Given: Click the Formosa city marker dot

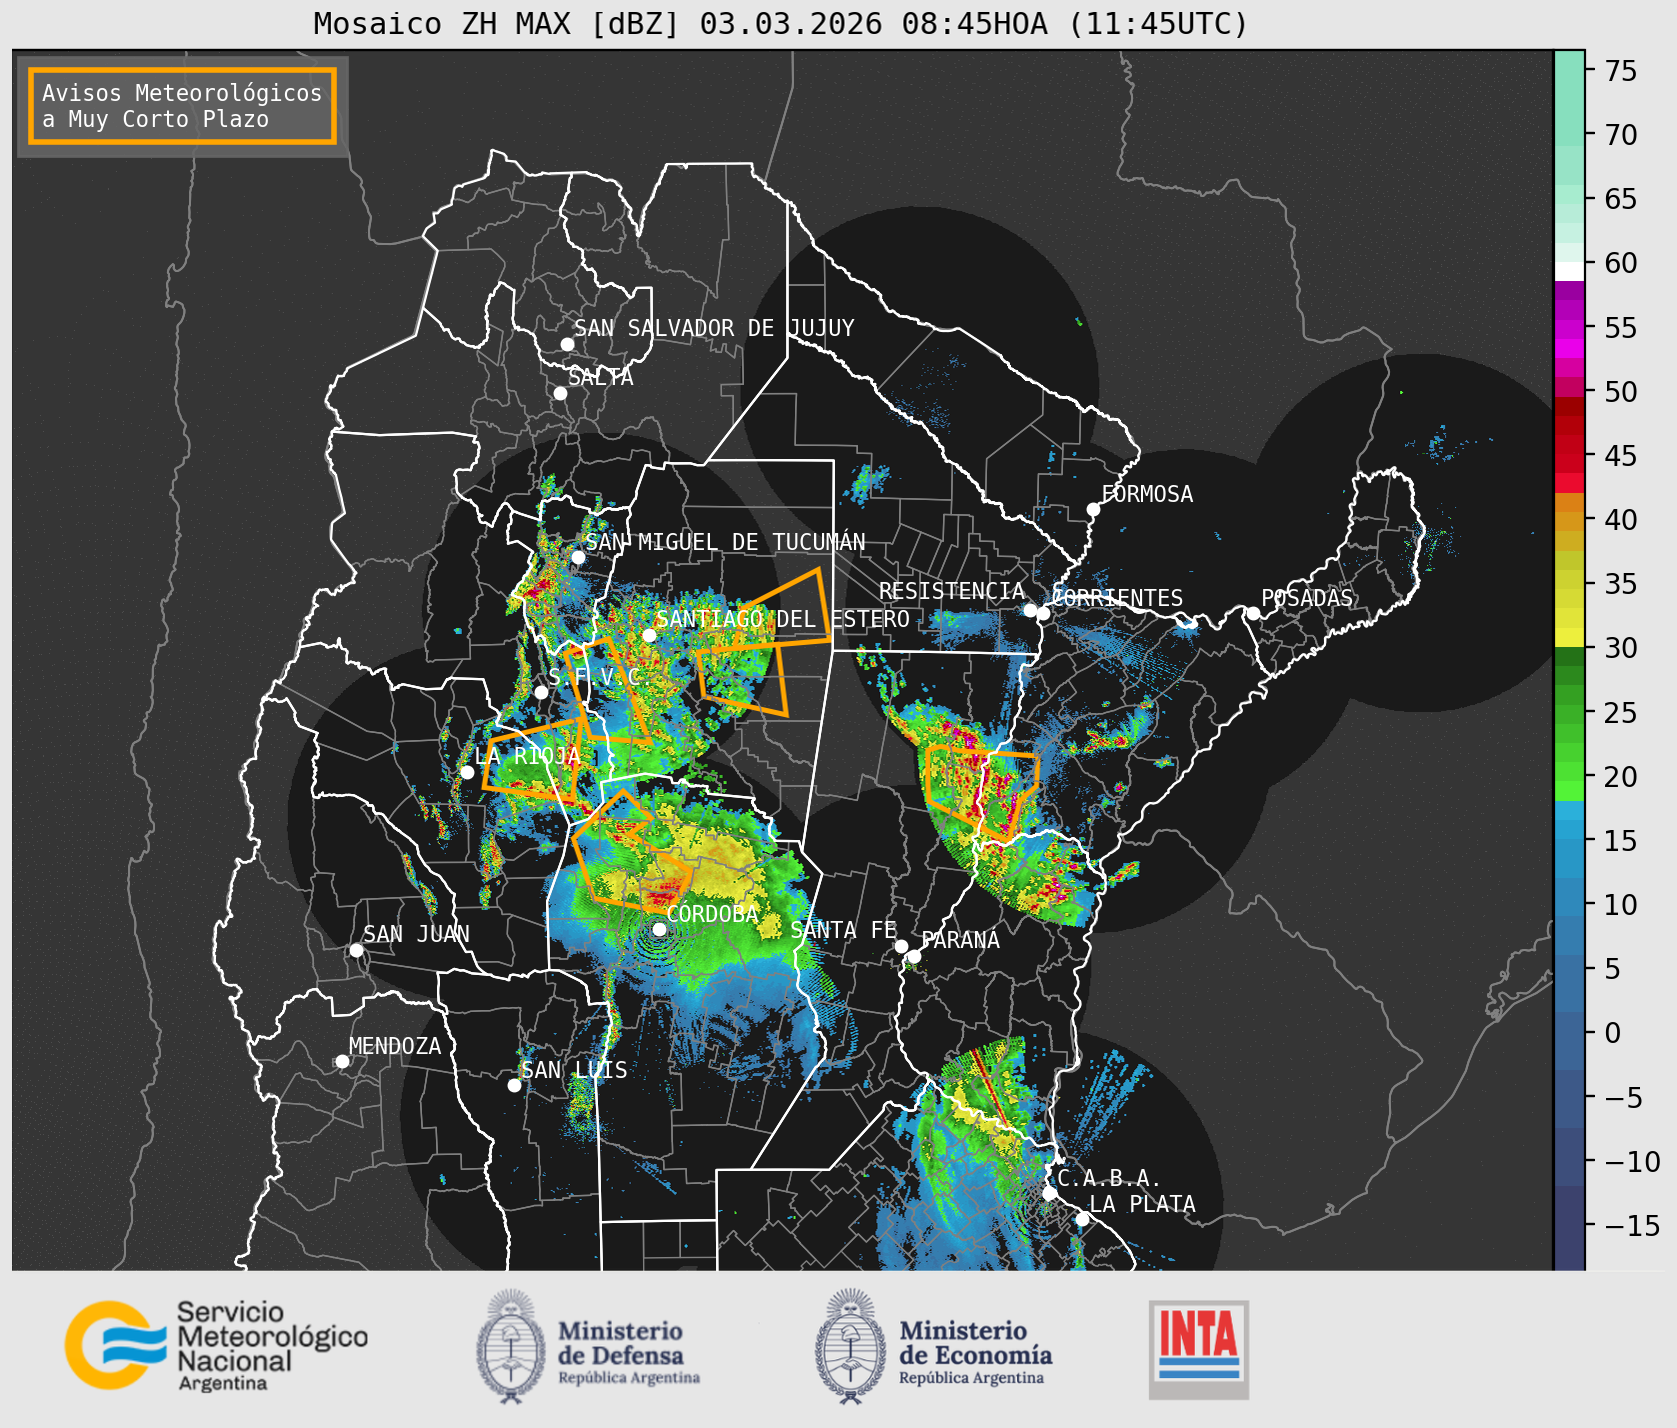Looking at the screenshot, I should coord(1094,509).
